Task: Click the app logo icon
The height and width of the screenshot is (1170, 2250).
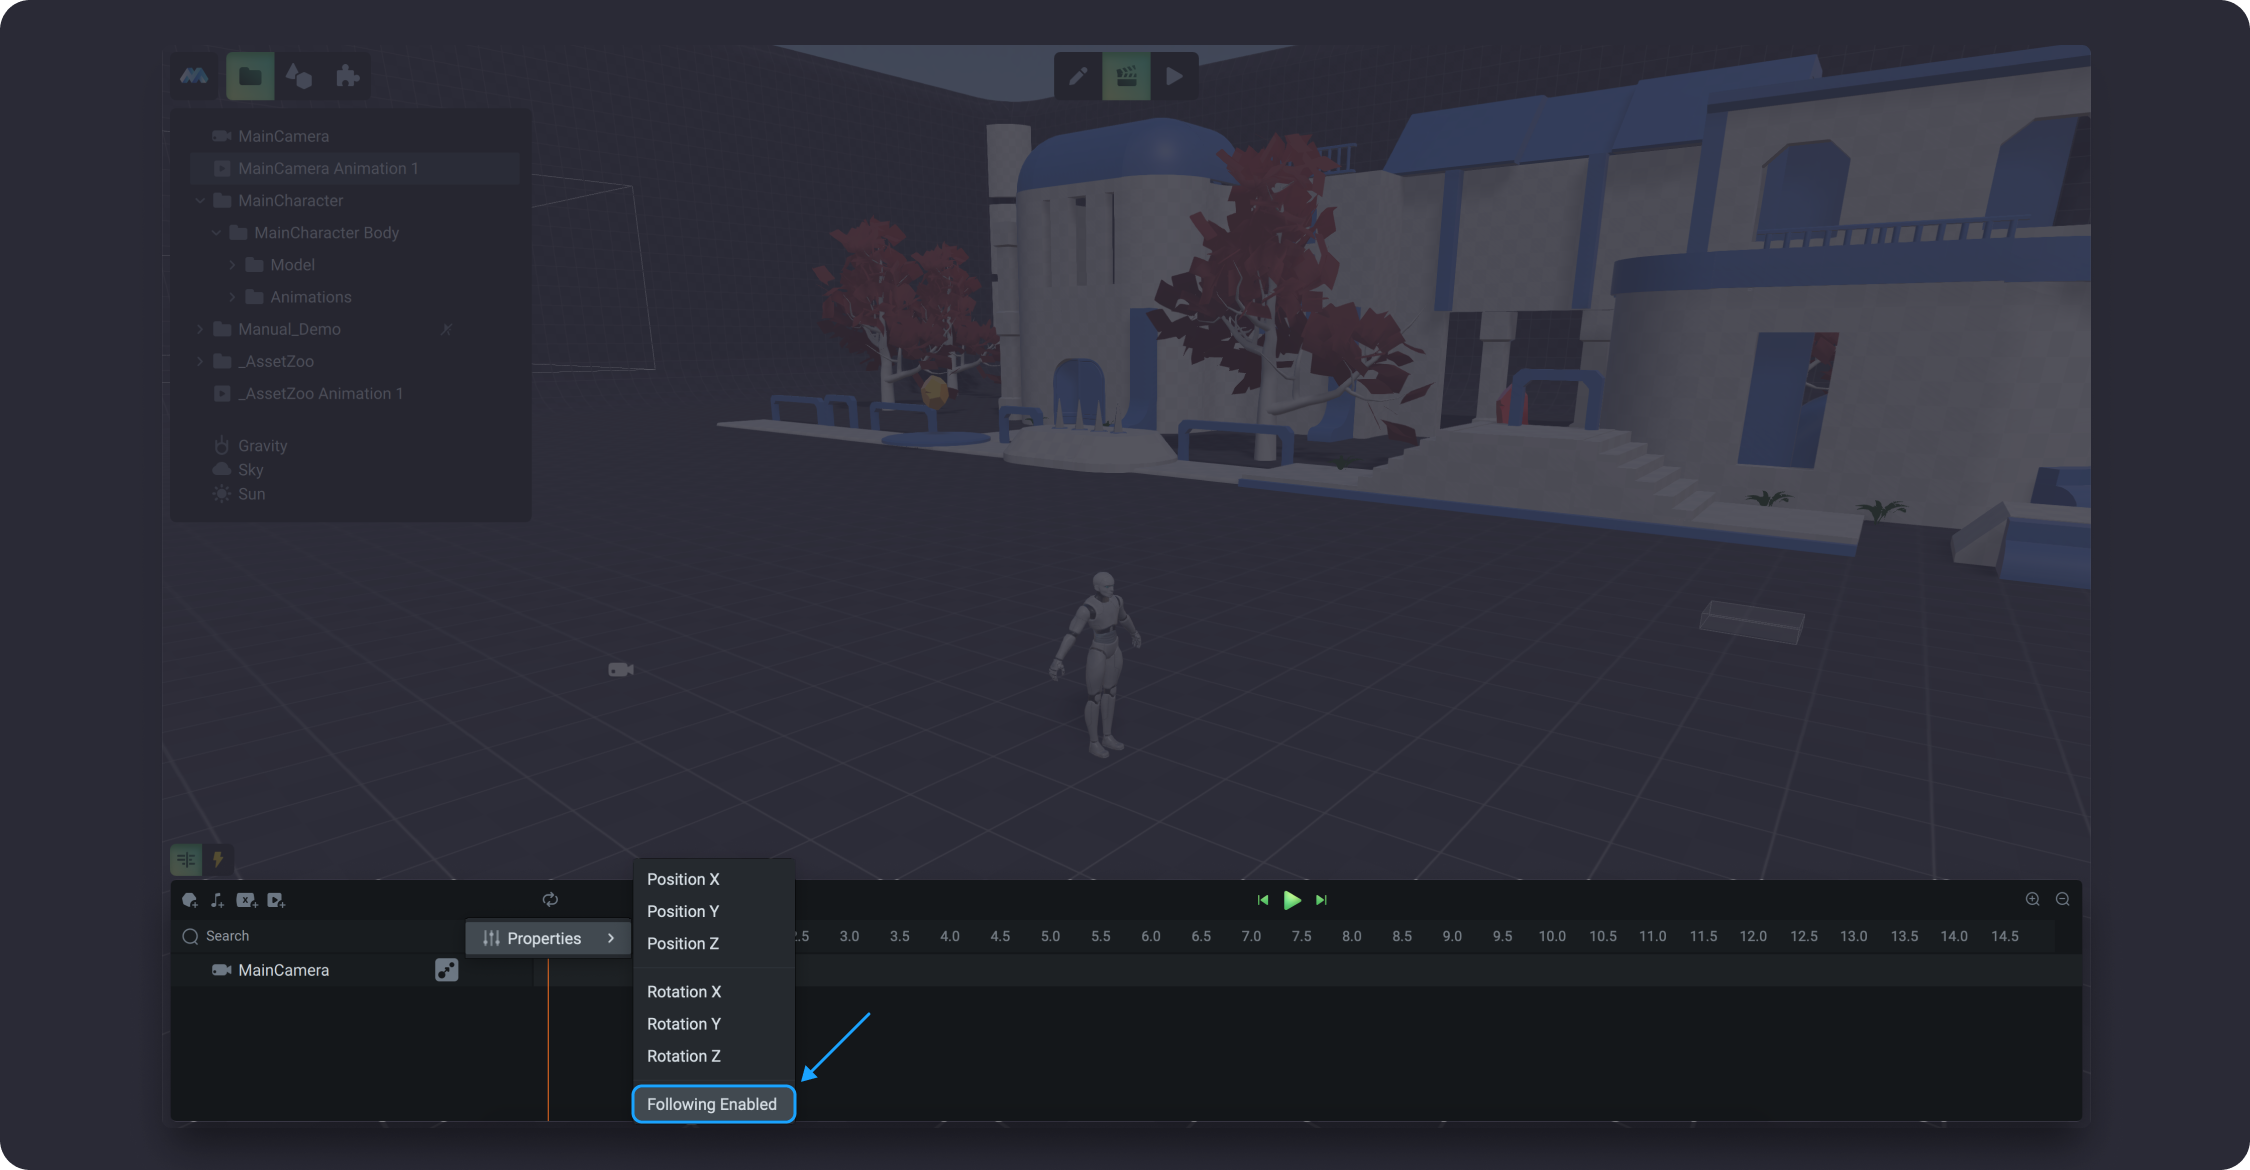Action: pyautogui.click(x=194, y=76)
